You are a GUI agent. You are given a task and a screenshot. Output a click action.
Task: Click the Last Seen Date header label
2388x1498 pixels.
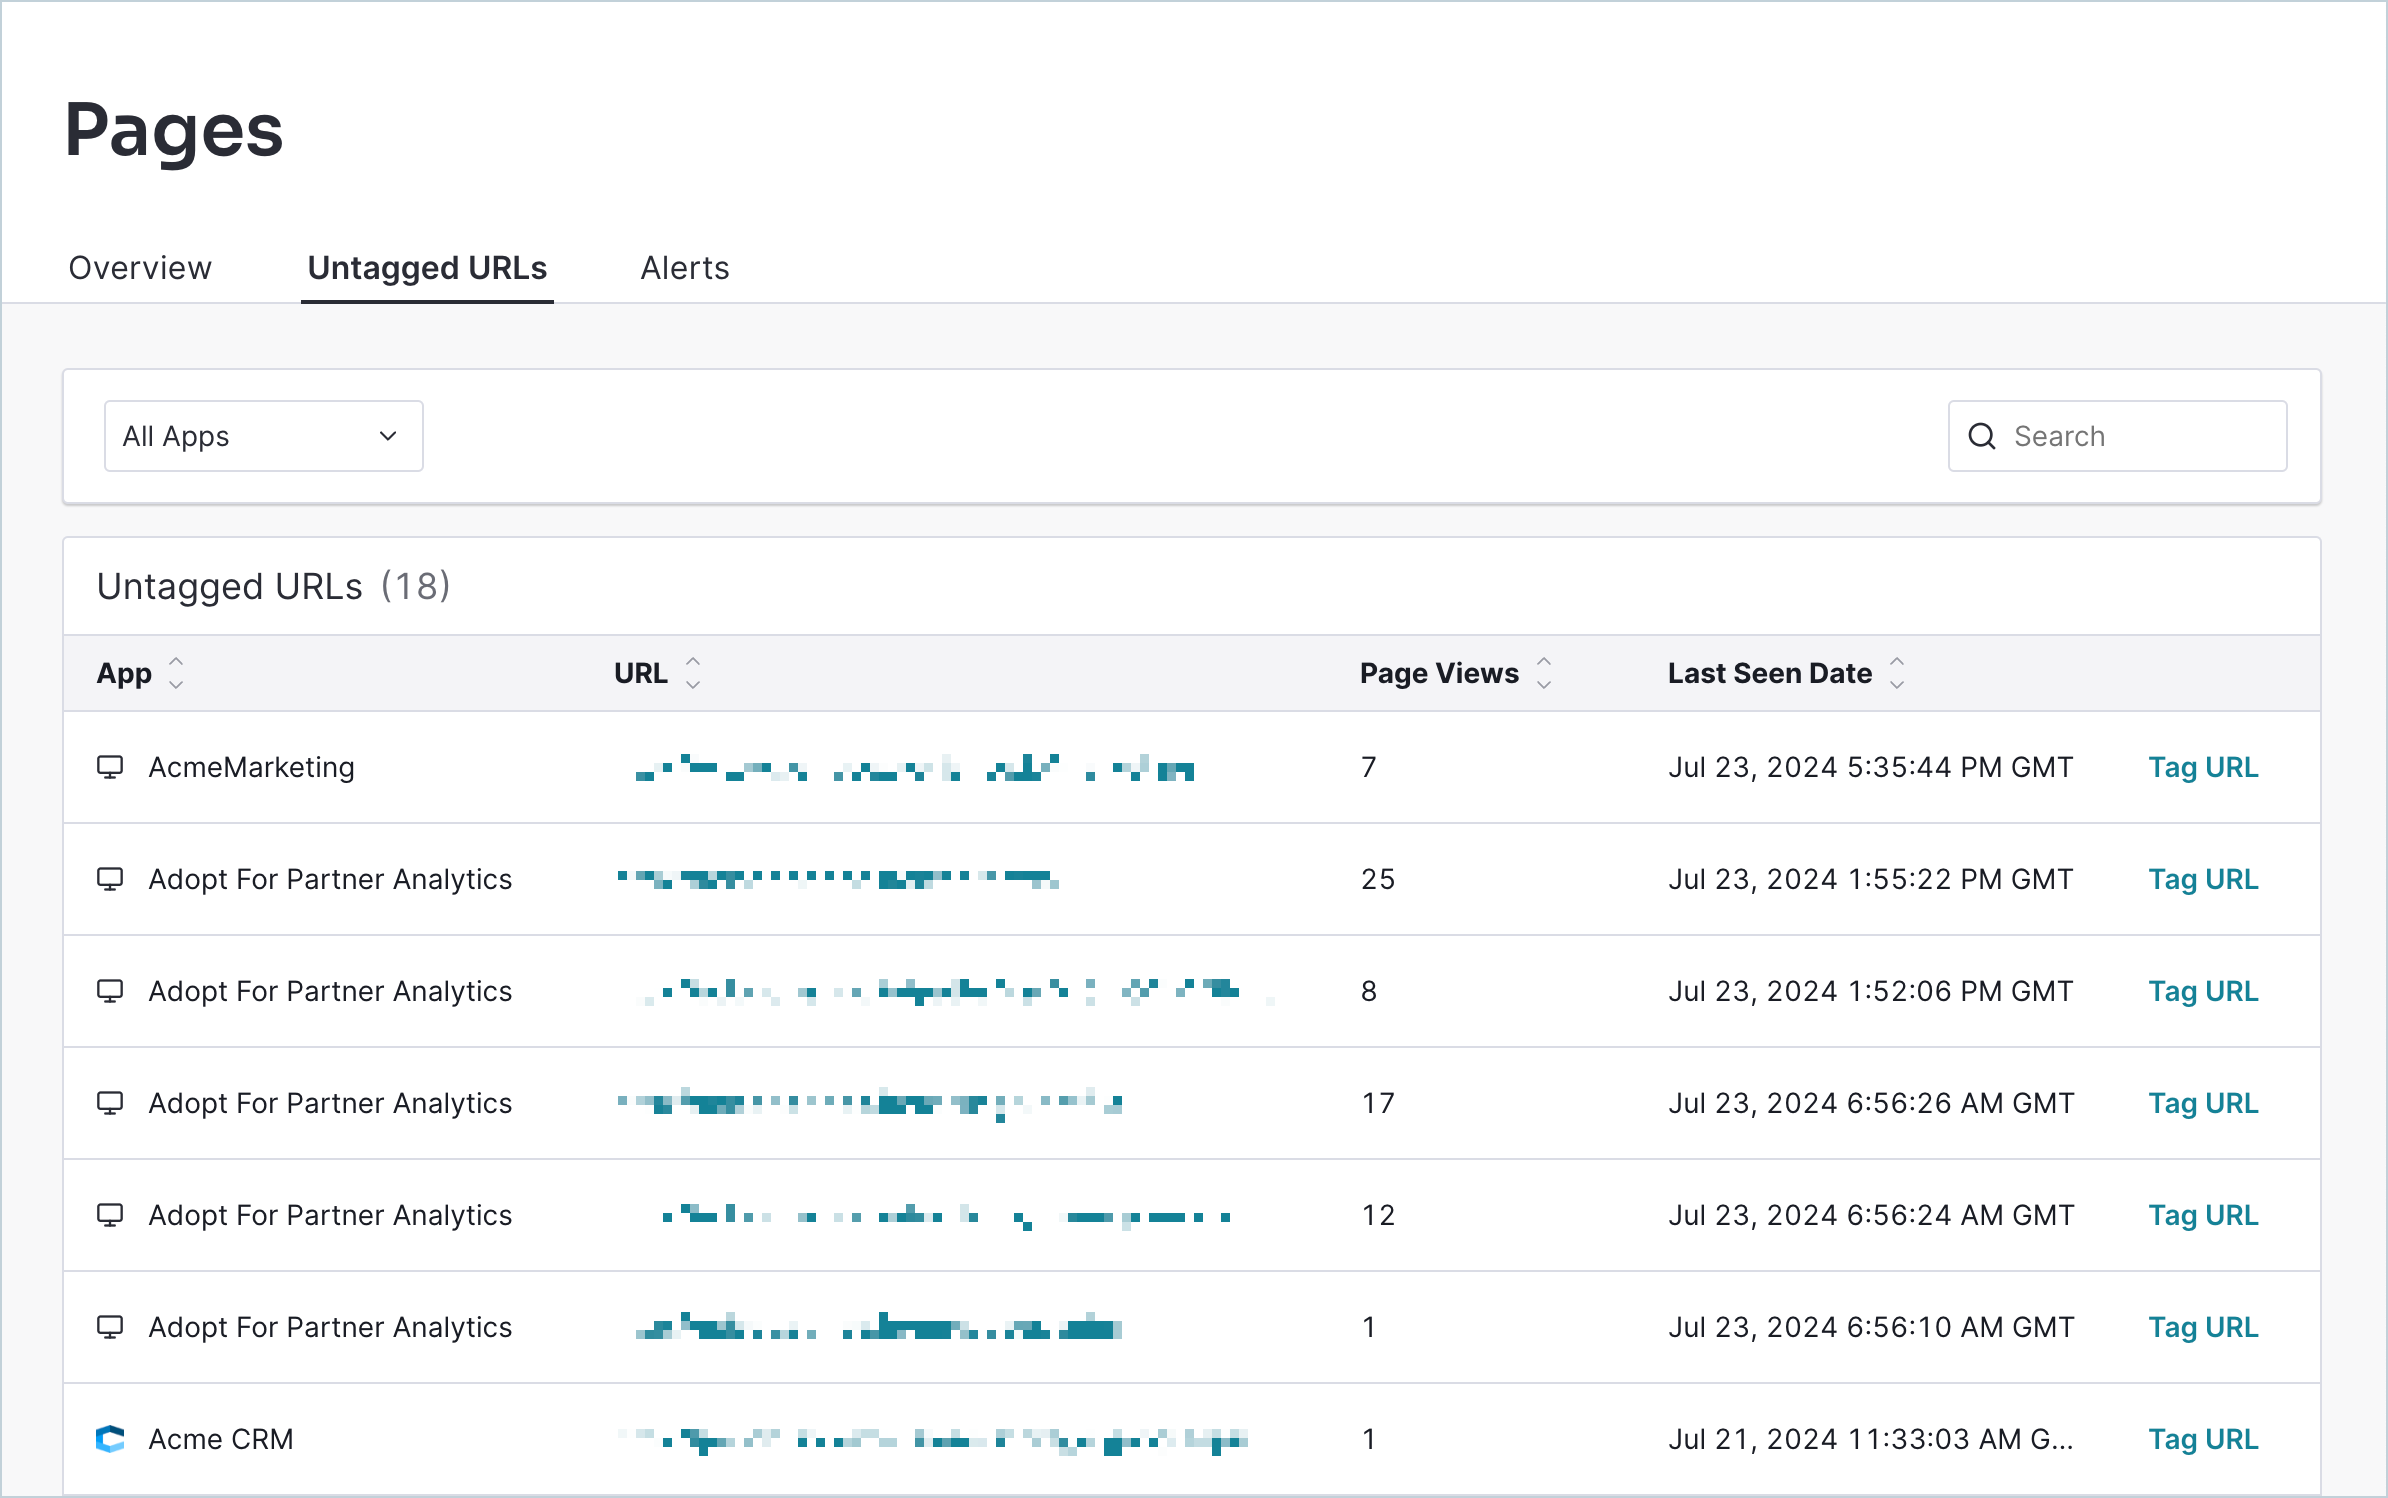(1770, 673)
